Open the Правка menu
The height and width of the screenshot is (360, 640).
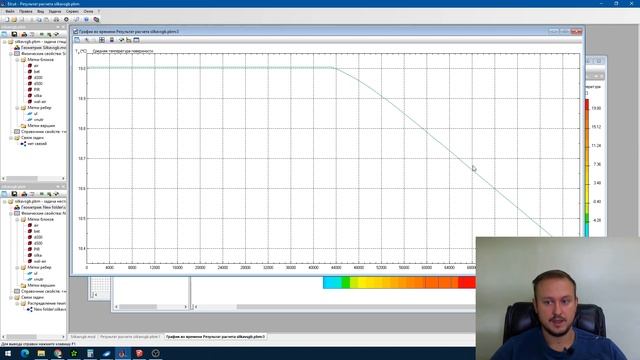[x=25, y=11]
